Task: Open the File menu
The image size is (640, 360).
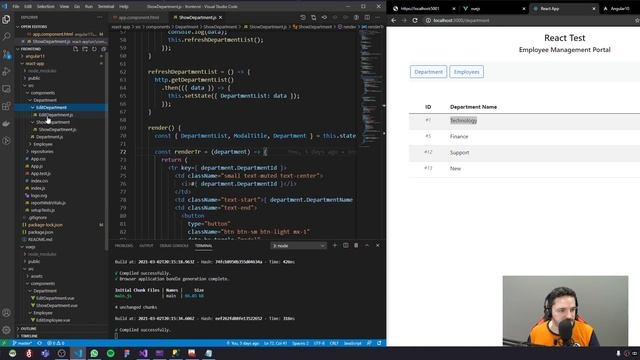Action: pos(16,7)
